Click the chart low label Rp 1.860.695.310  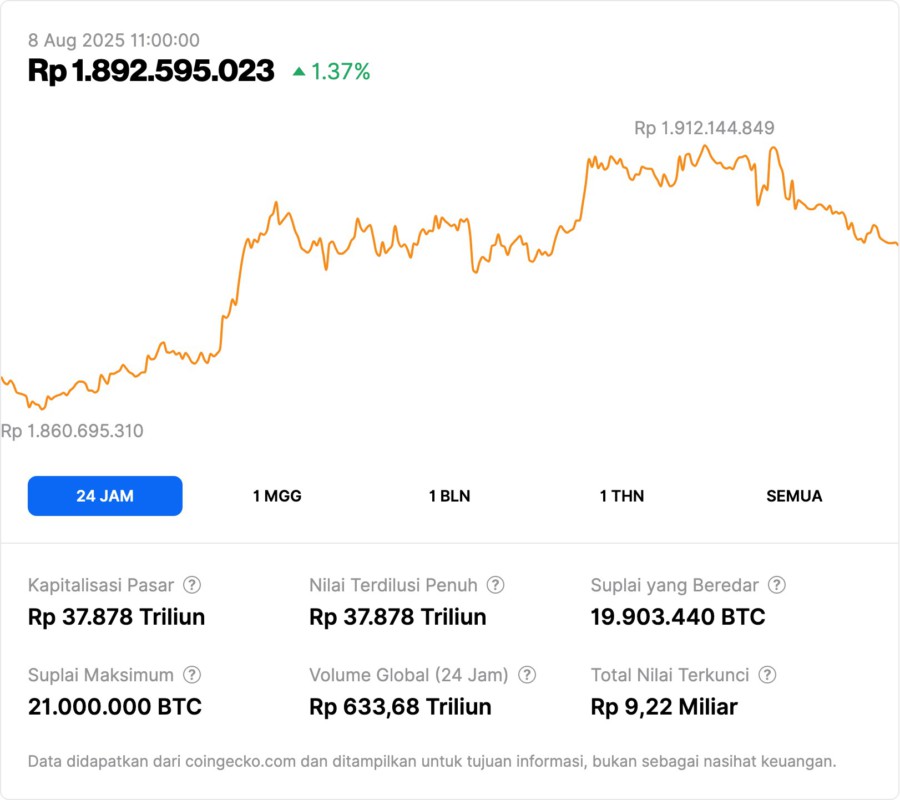click(72, 431)
